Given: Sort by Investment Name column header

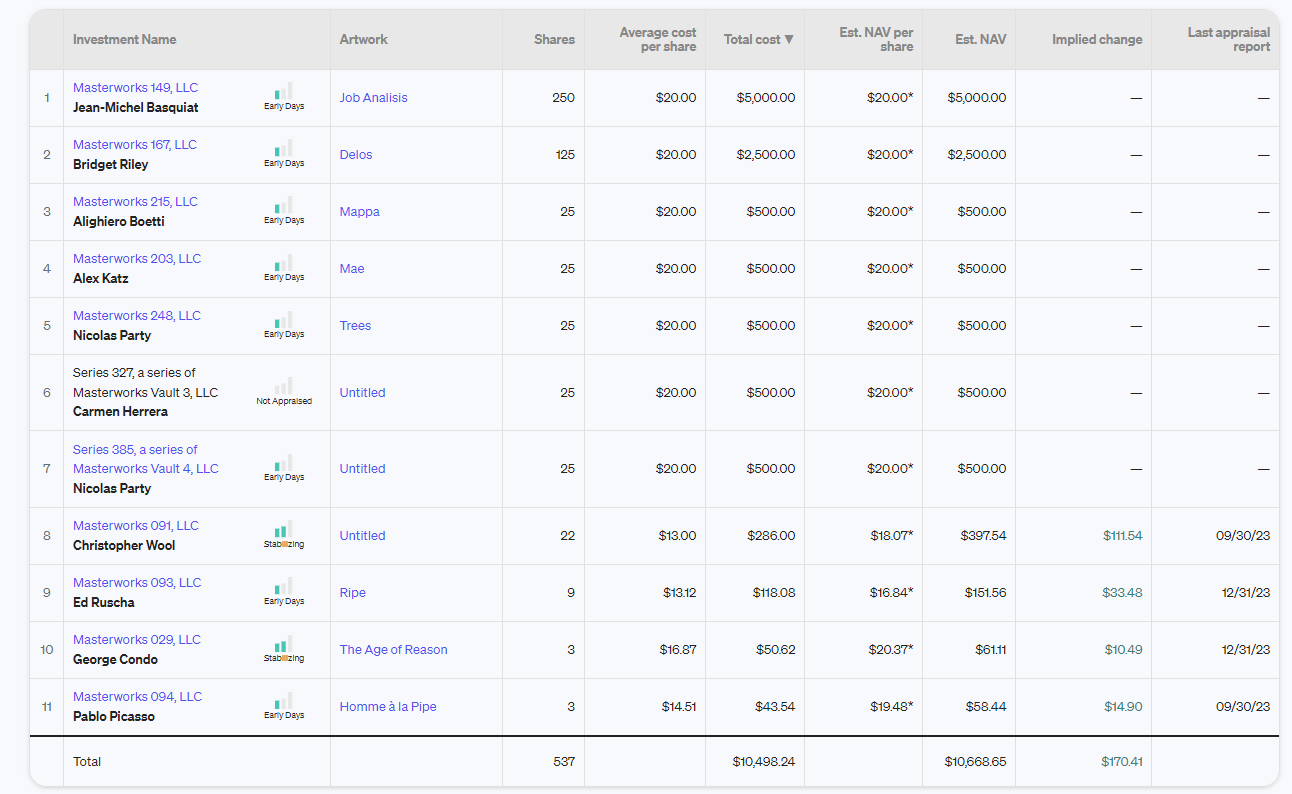Looking at the screenshot, I should [124, 39].
